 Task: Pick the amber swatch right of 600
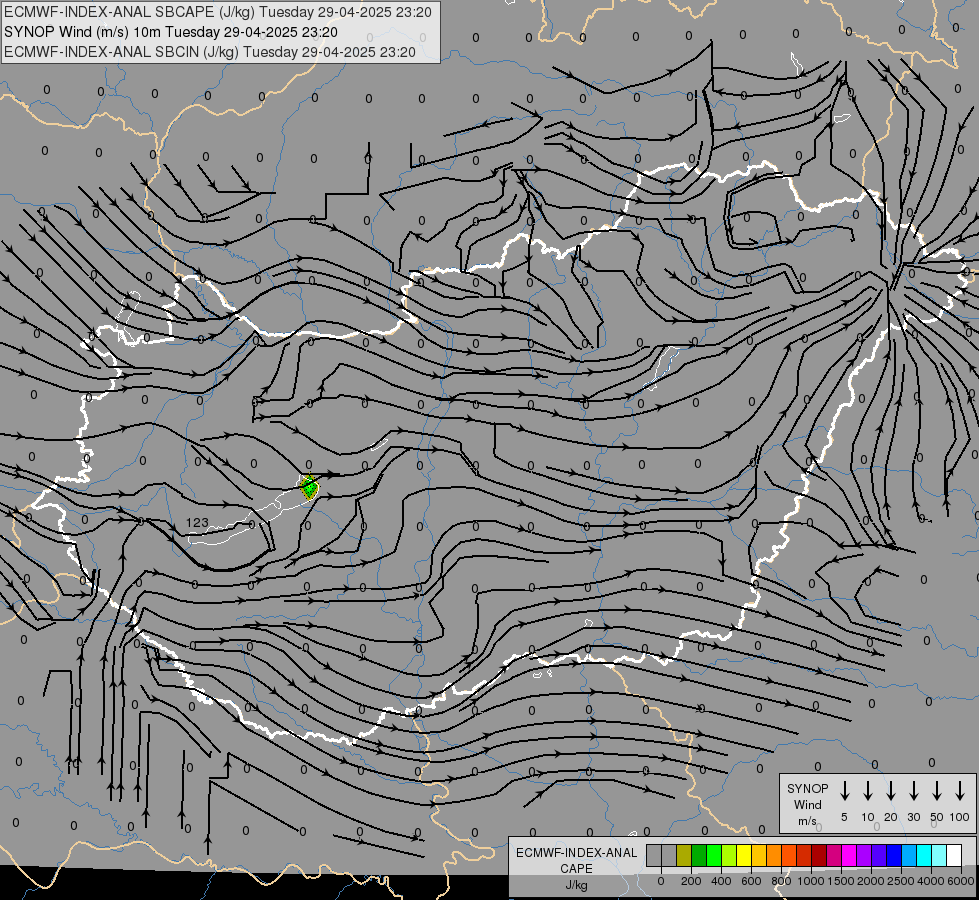(759, 855)
